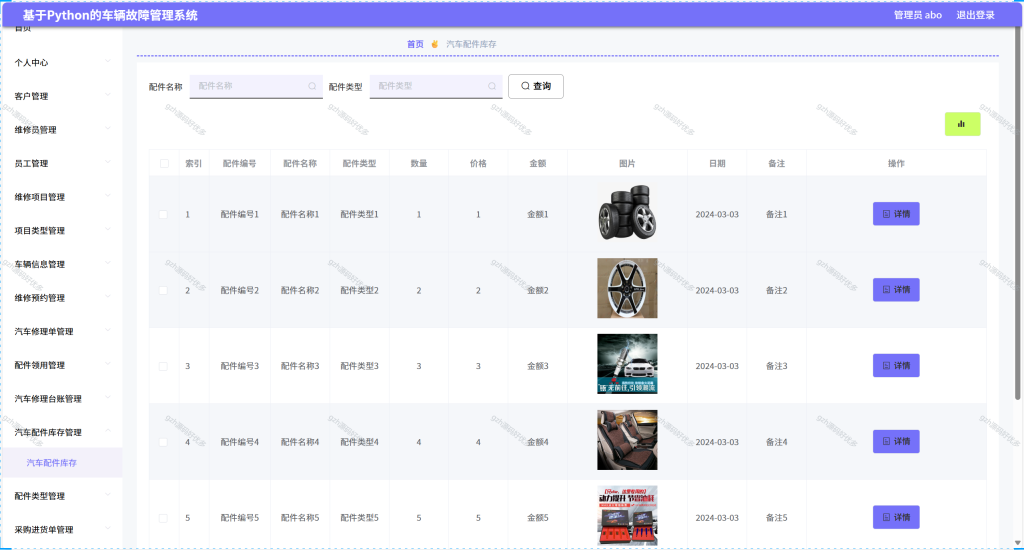Check the checkbox for row 配件编号3

(163, 366)
